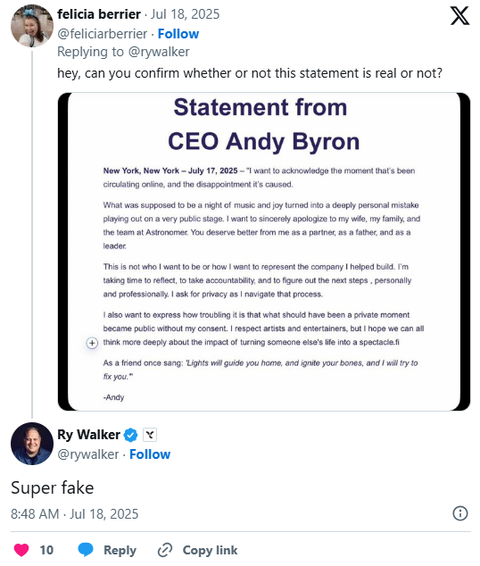Click the Copy link text
The width and height of the screenshot is (480, 566).
coord(210,550)
